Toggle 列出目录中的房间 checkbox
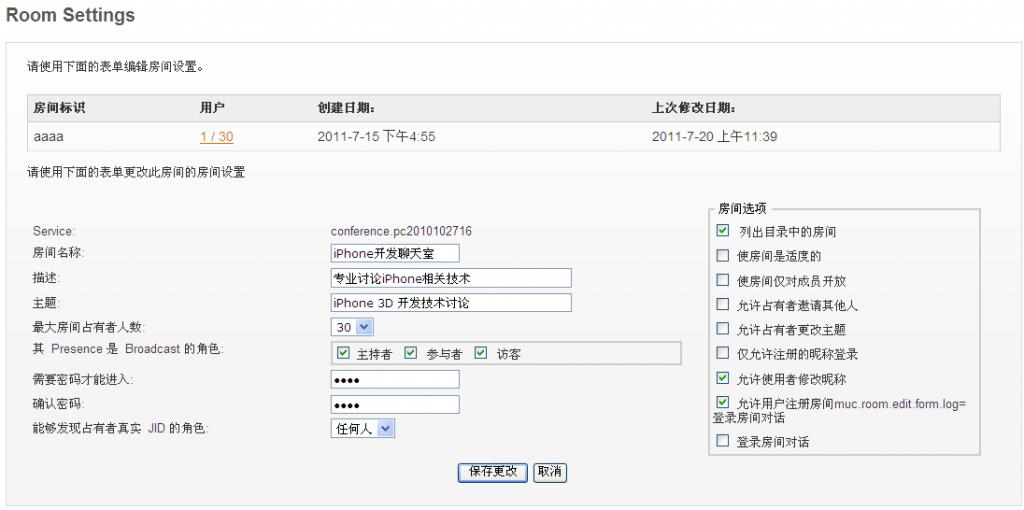The height and width of the screenshot is (510, 1024). coord(723,231)
